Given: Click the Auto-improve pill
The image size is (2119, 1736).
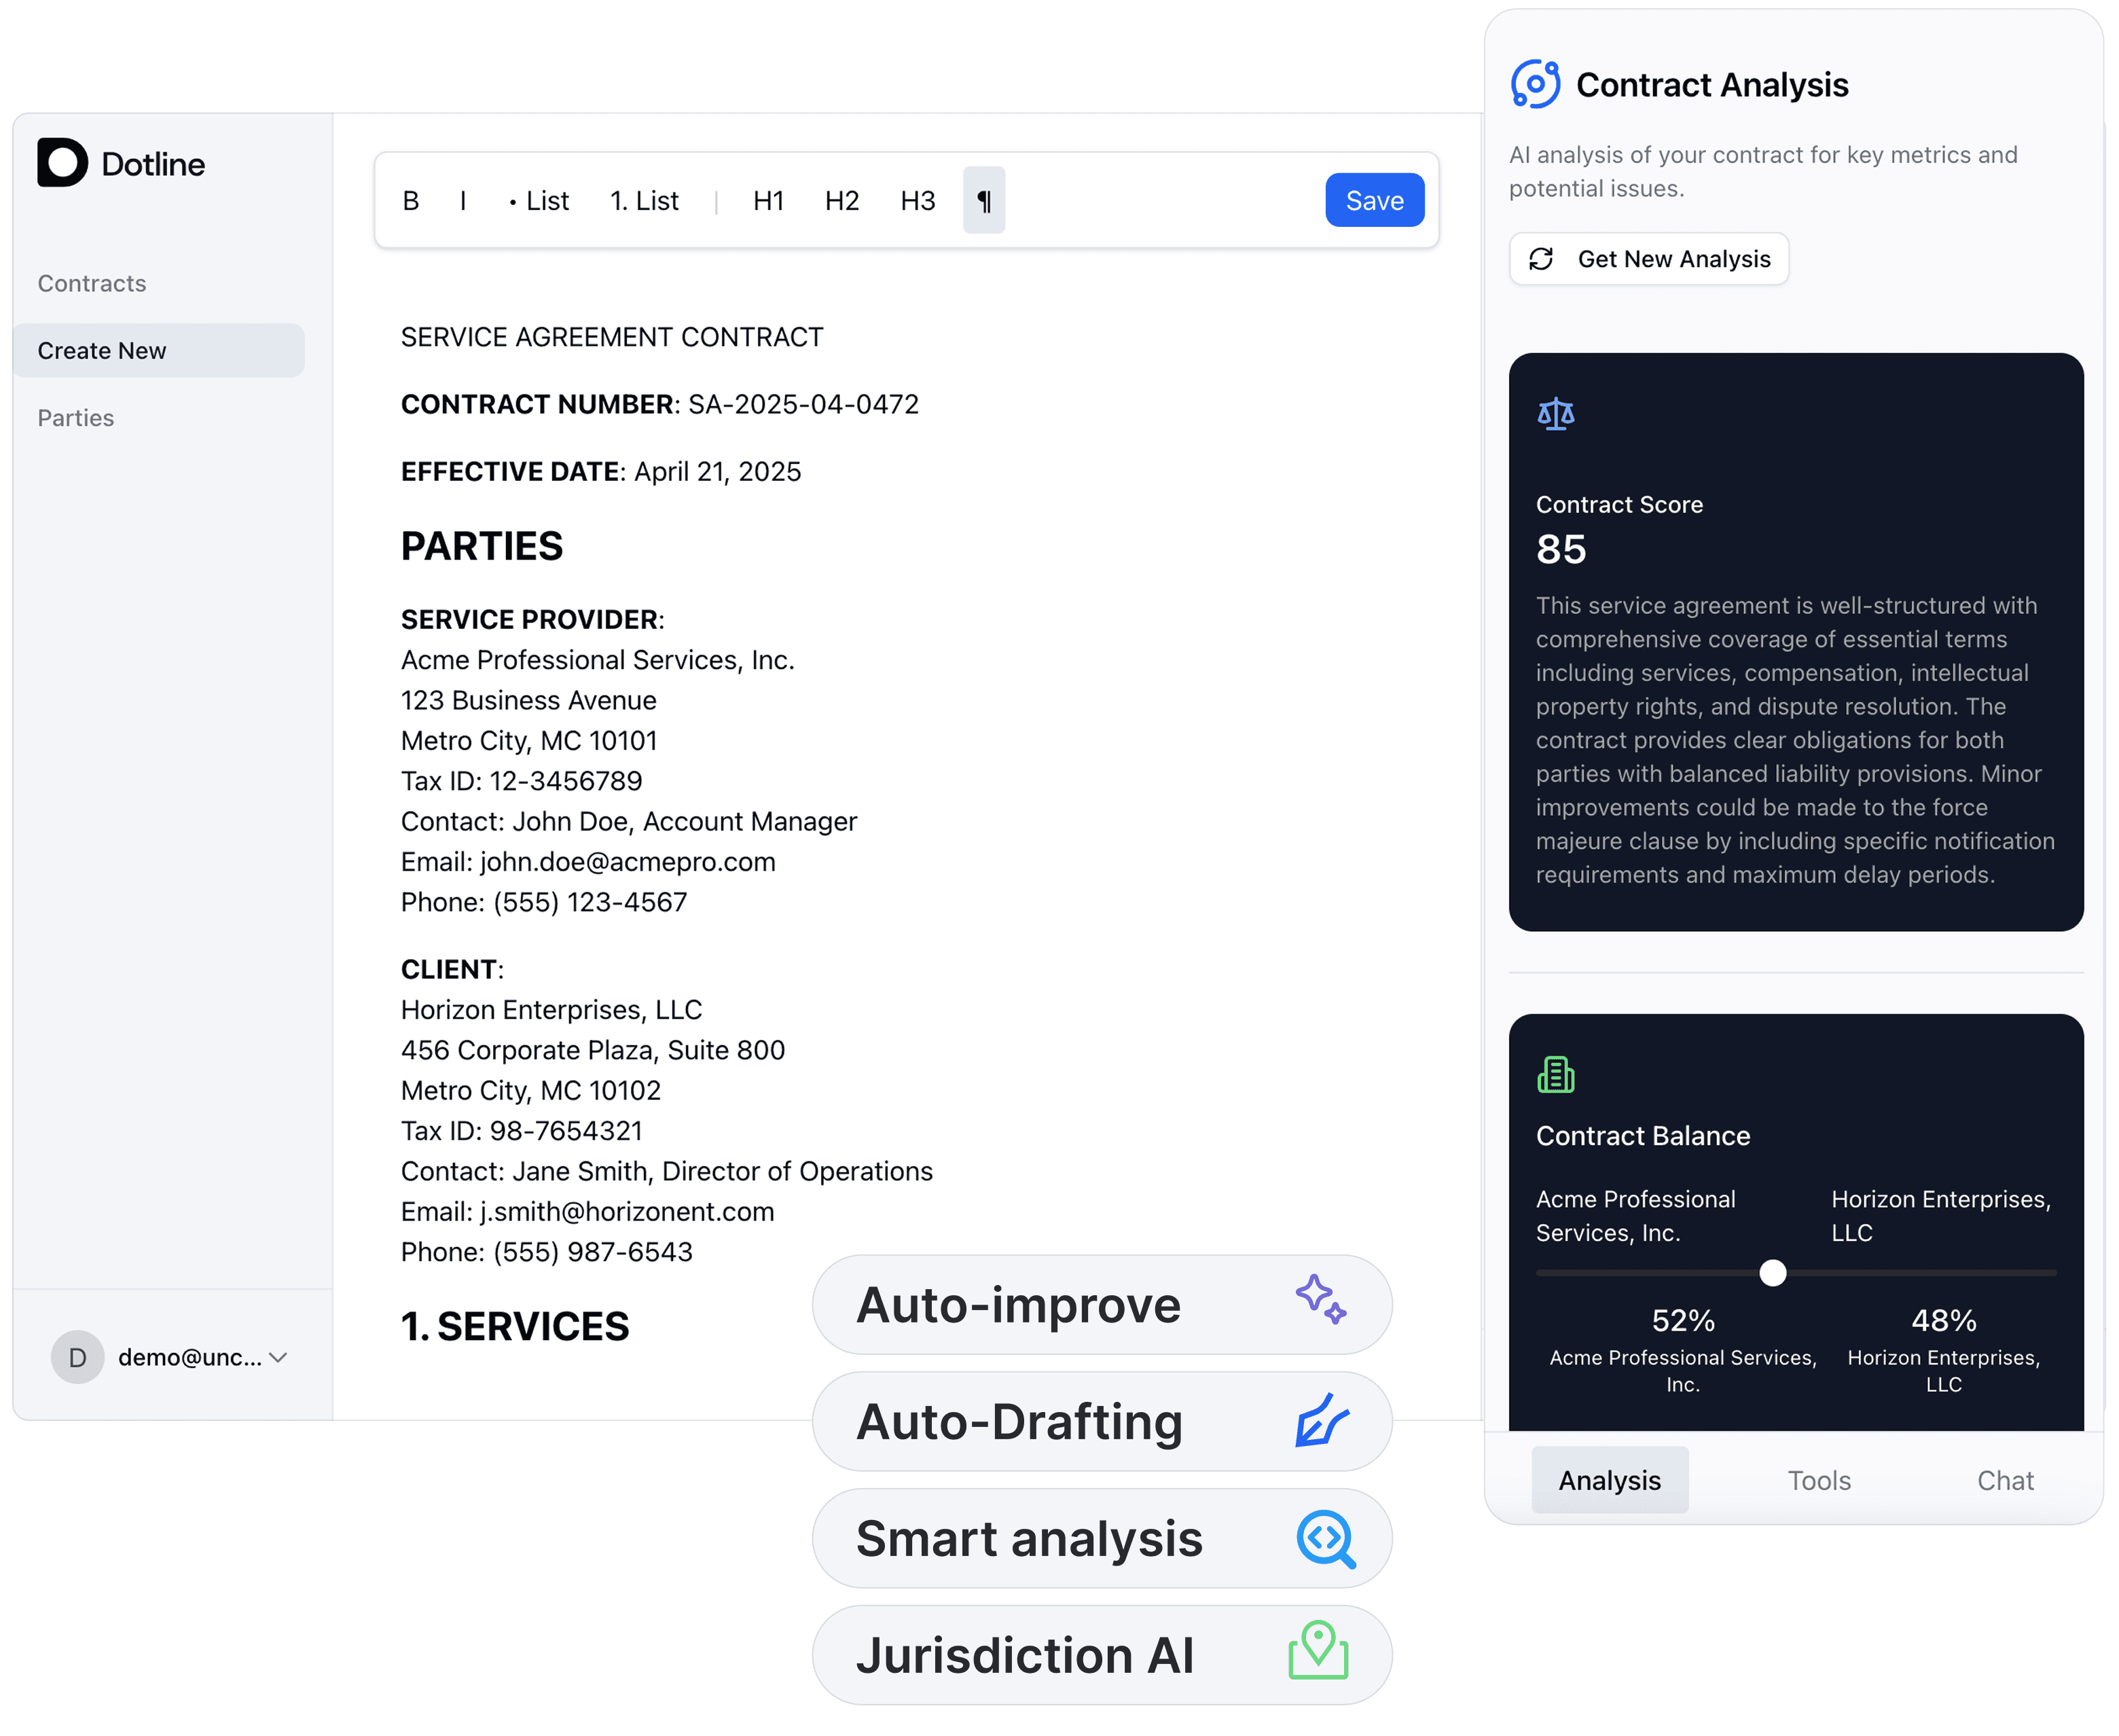Looking at the screenshot, I should [1102, 1304].
